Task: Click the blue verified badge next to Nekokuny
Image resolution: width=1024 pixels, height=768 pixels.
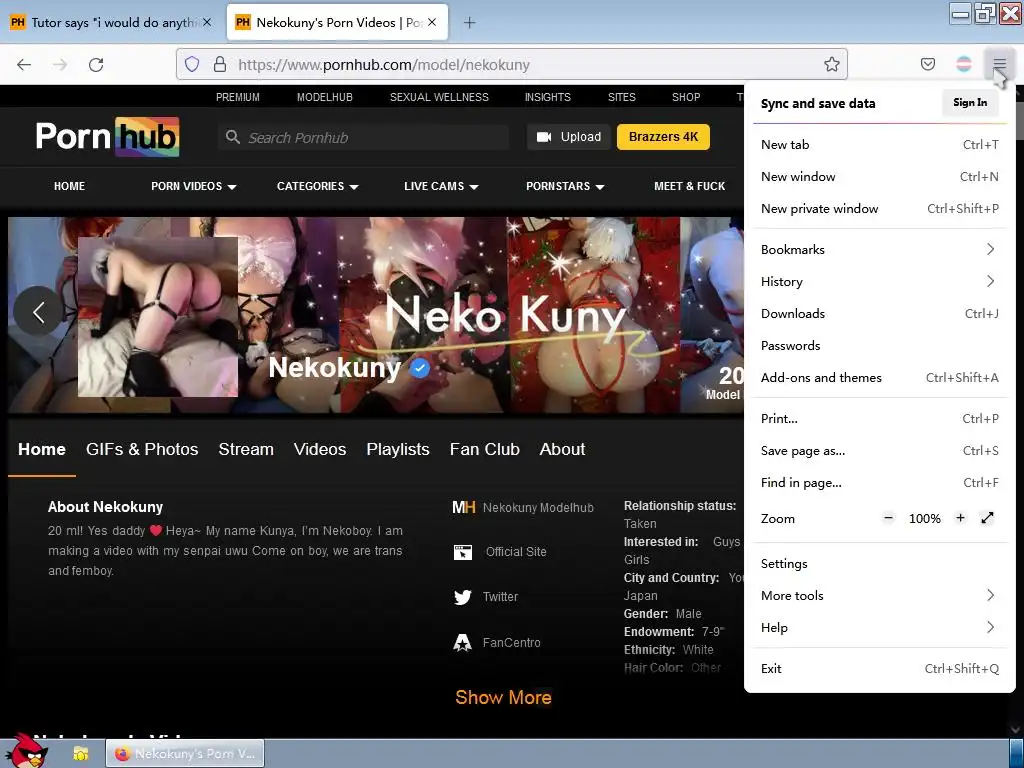Action: pyautogui.click(x=419, y=368)
